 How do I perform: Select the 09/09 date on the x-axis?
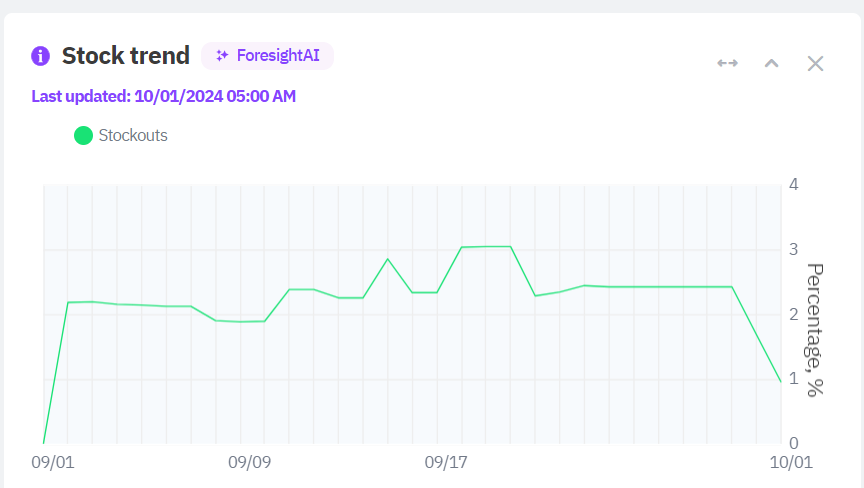[249, 463]
